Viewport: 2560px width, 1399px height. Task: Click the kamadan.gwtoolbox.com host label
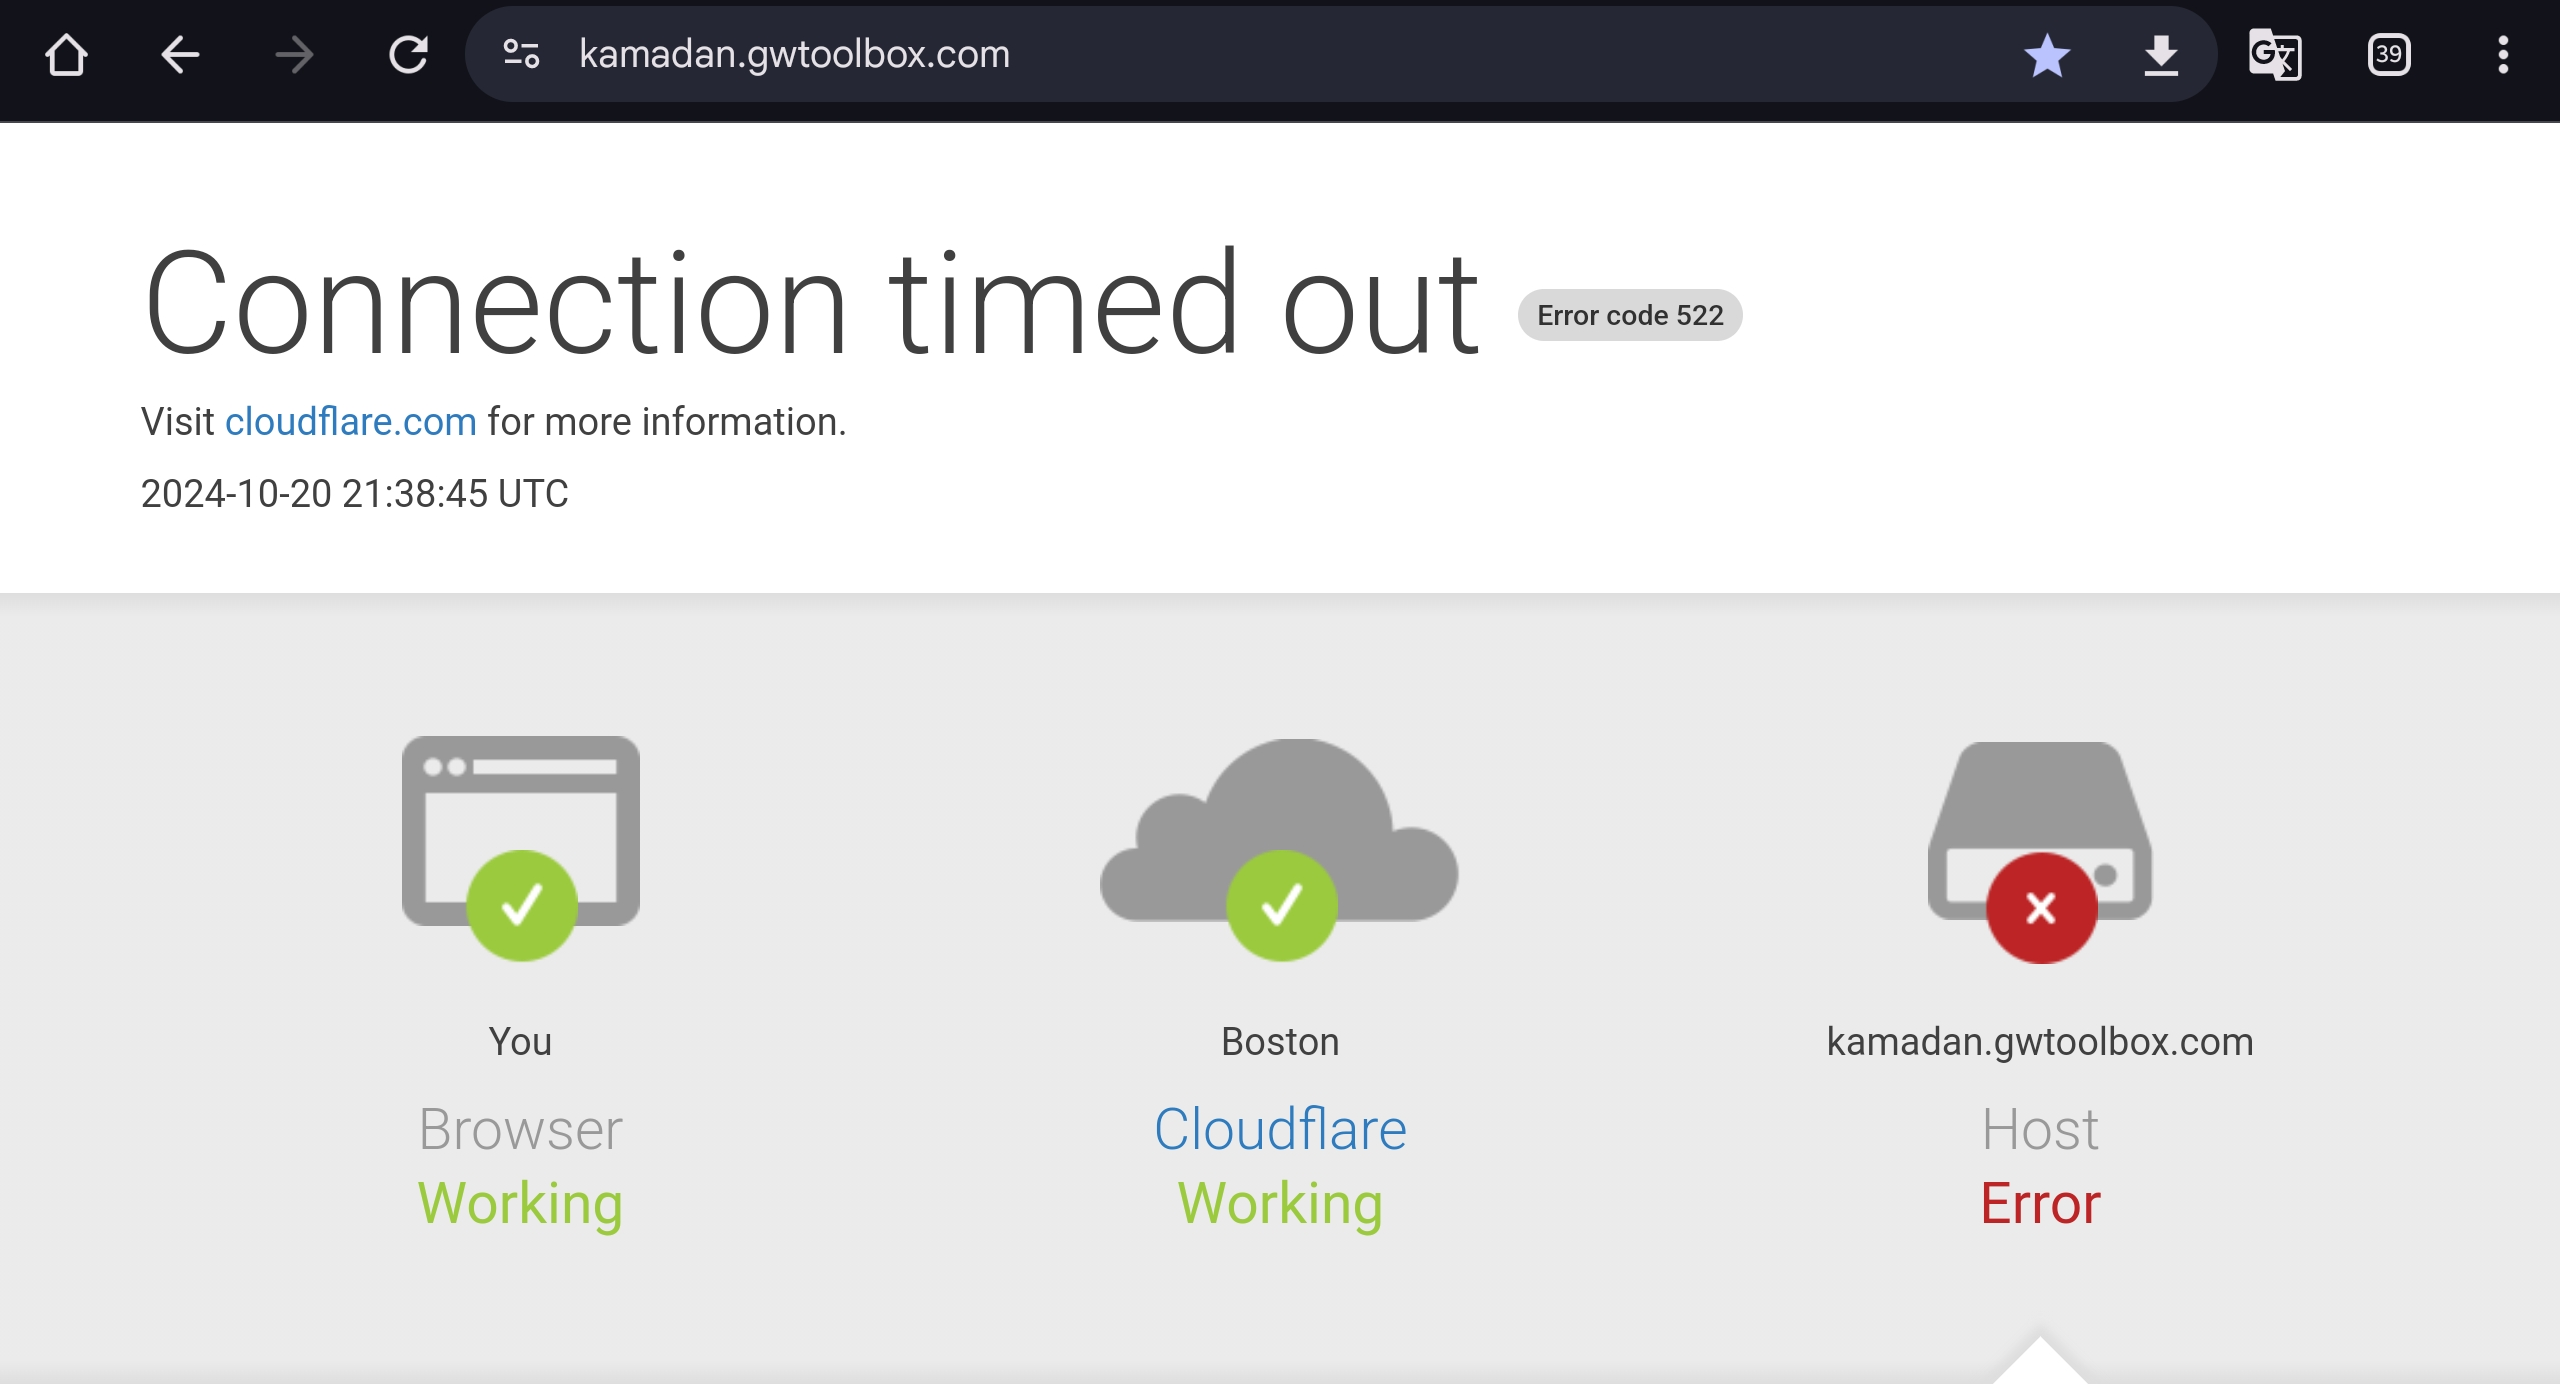(x=2040, y=1042)
